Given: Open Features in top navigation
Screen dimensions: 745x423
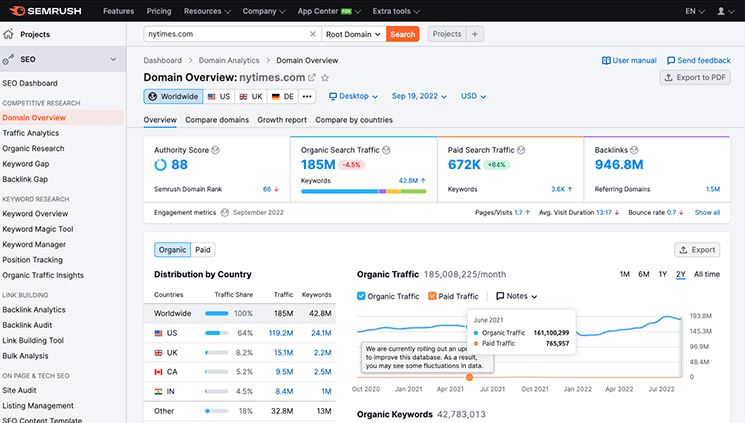Looking at the screenshot, I should 118,11.
